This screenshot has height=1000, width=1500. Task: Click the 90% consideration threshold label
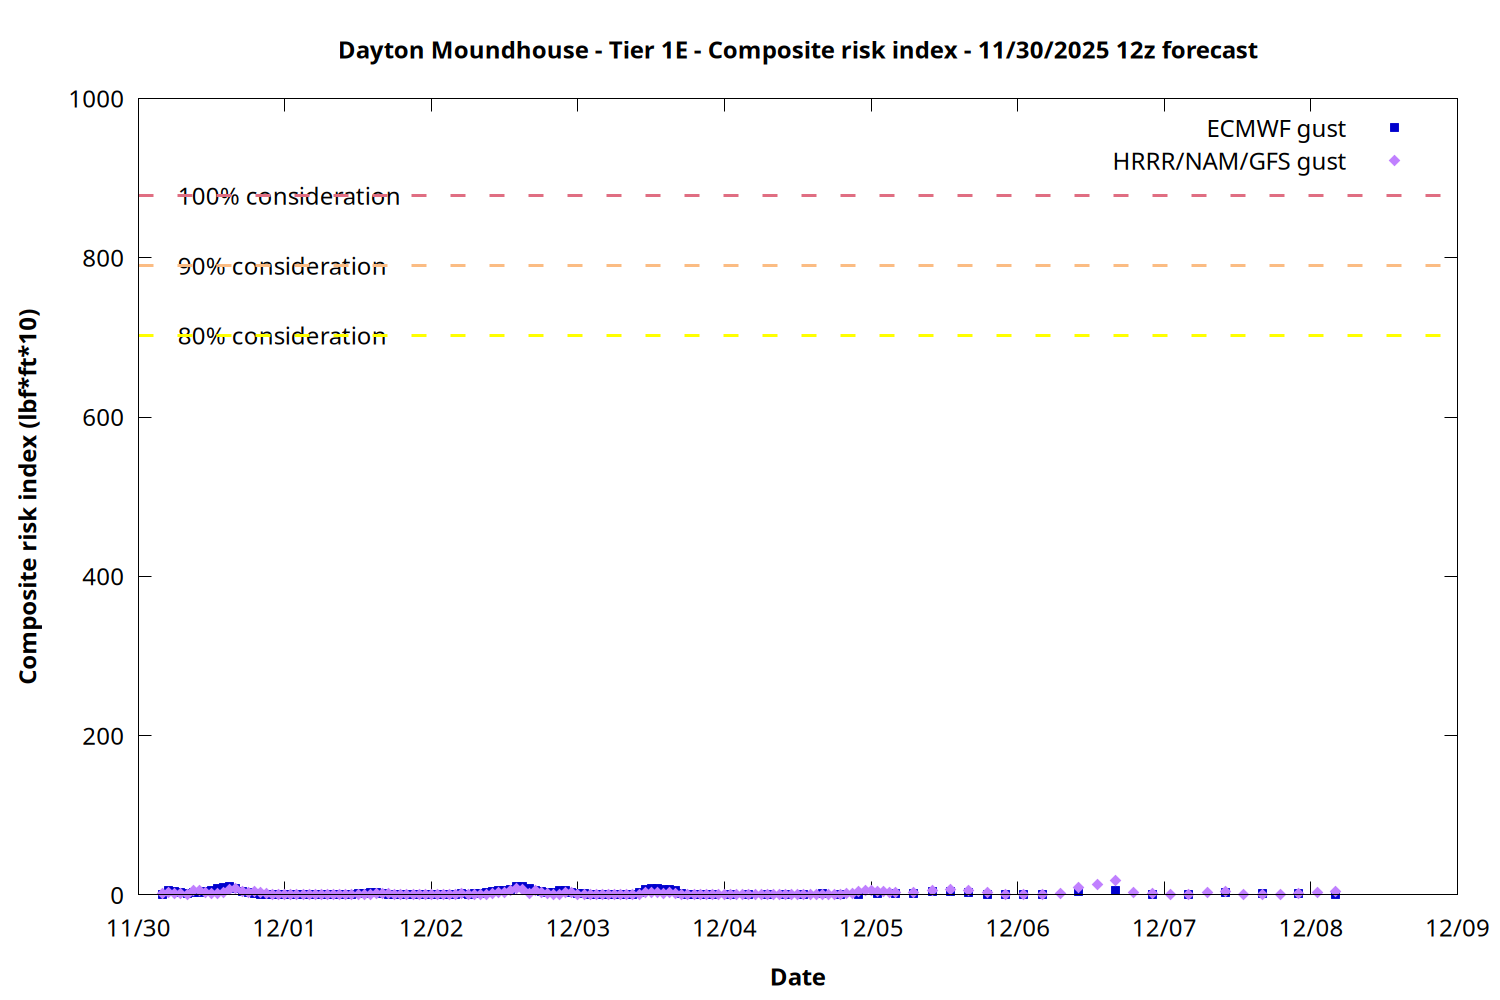point(282,267)
